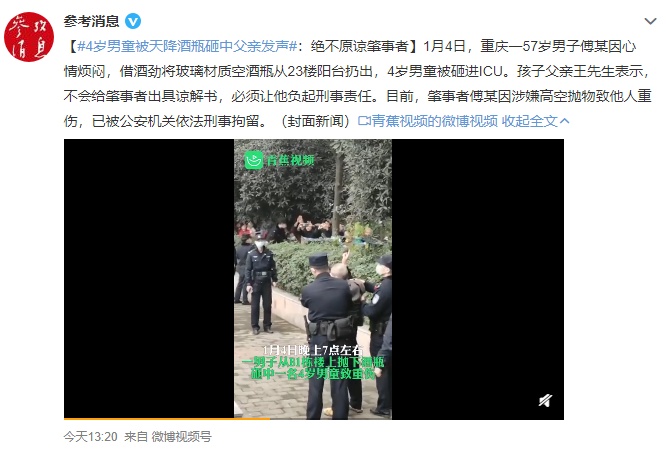Click the 青蕉视频 watermark logo in the video

point(279,160)
